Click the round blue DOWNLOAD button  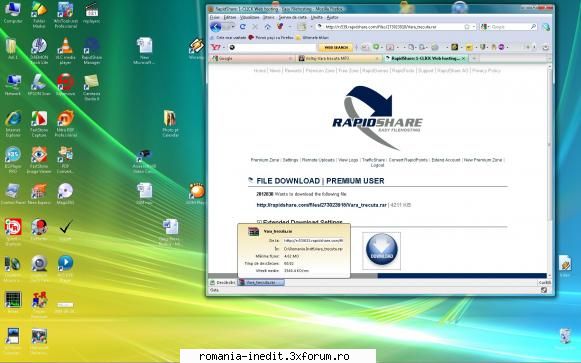382,249
